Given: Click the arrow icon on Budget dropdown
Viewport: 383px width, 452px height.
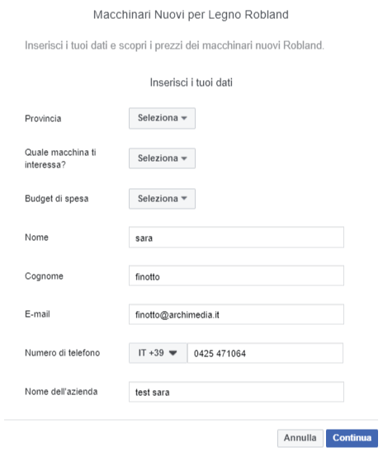Looking at the screenshot, I should (x=184, y=199).
